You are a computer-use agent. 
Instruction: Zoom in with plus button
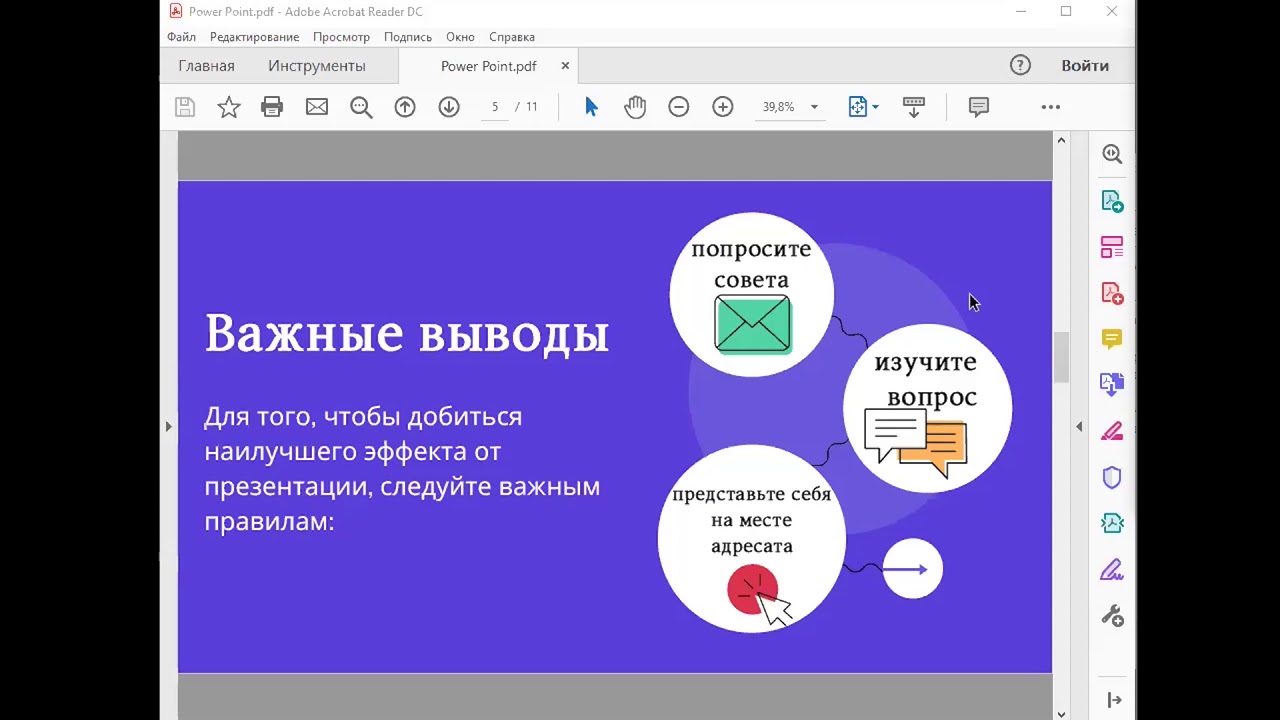[x=723, y=107]
